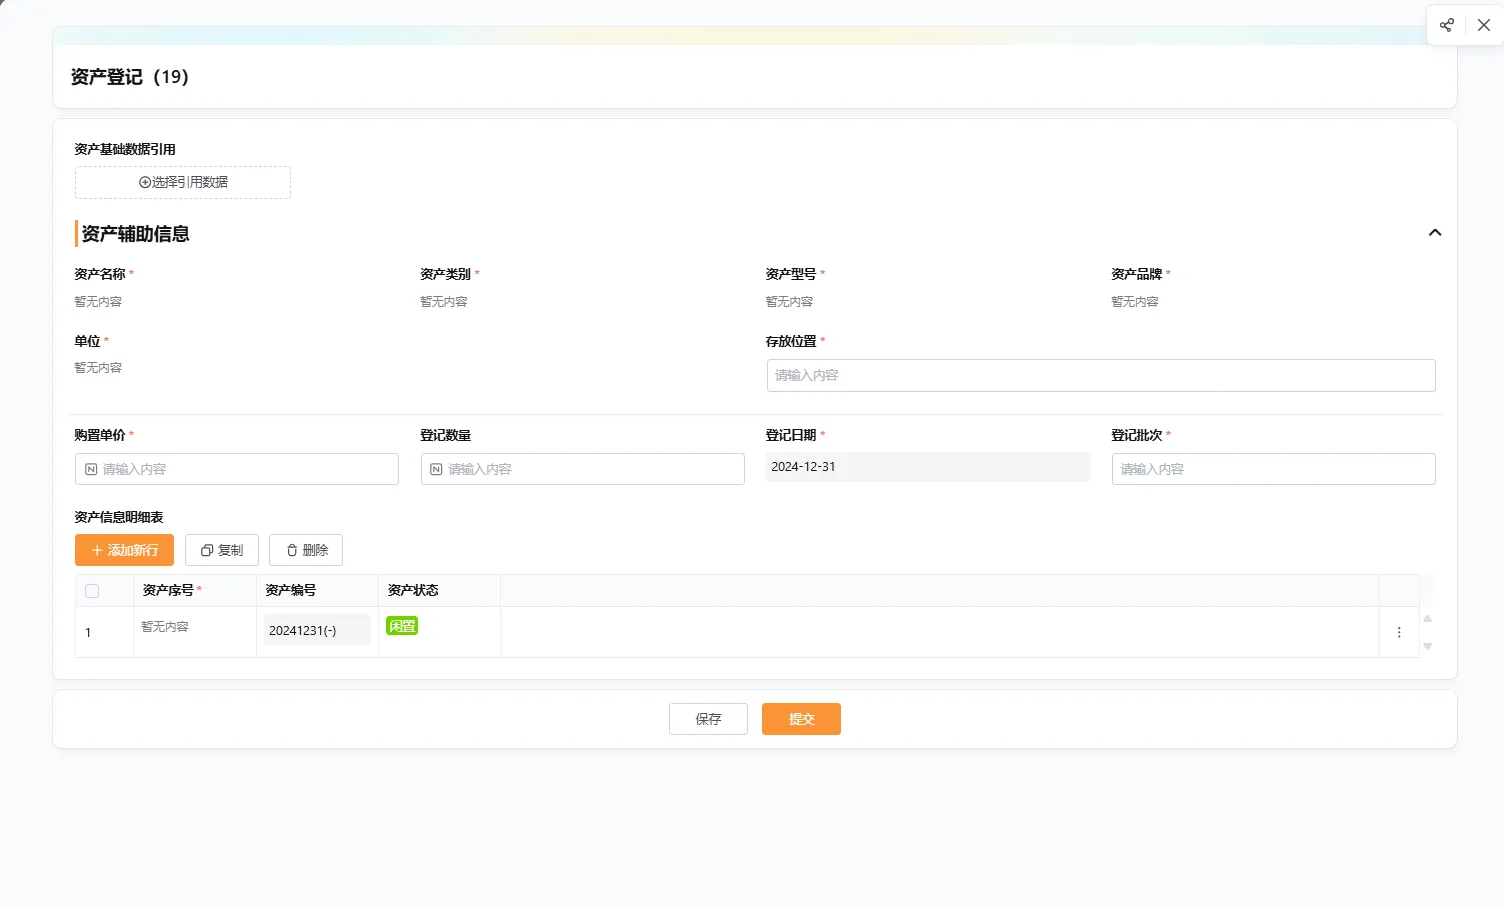
Task: Click the 保存 save button
Action: [x=708, y=719]
